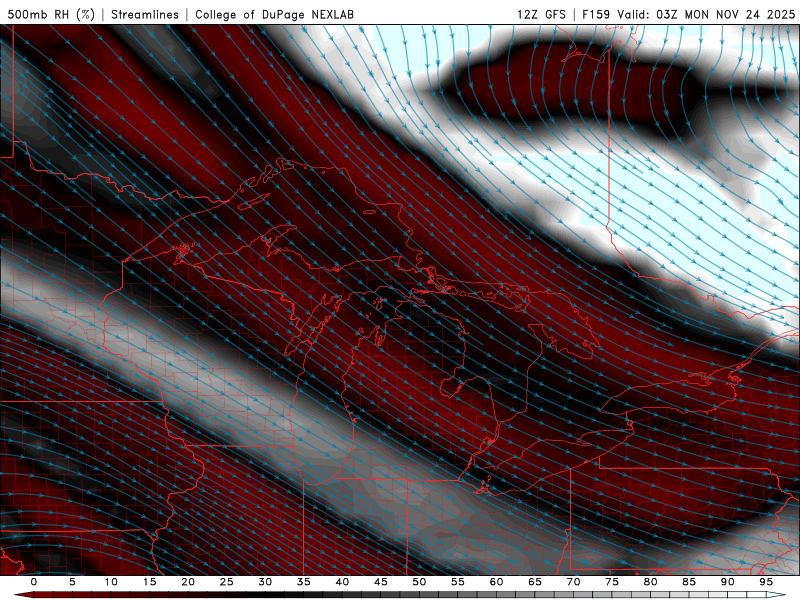Click "College of DuPage NEXLAB" text
The height and width of the screenshot is (600, 800).
click(274, 14)
